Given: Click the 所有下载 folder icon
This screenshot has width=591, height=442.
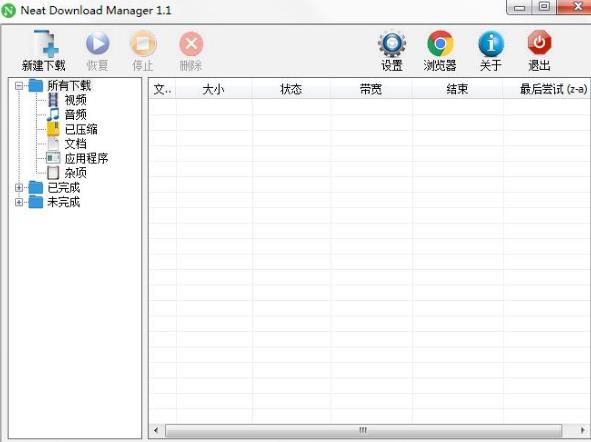Looking at the screenshot, I should click(x=36, y=86).
